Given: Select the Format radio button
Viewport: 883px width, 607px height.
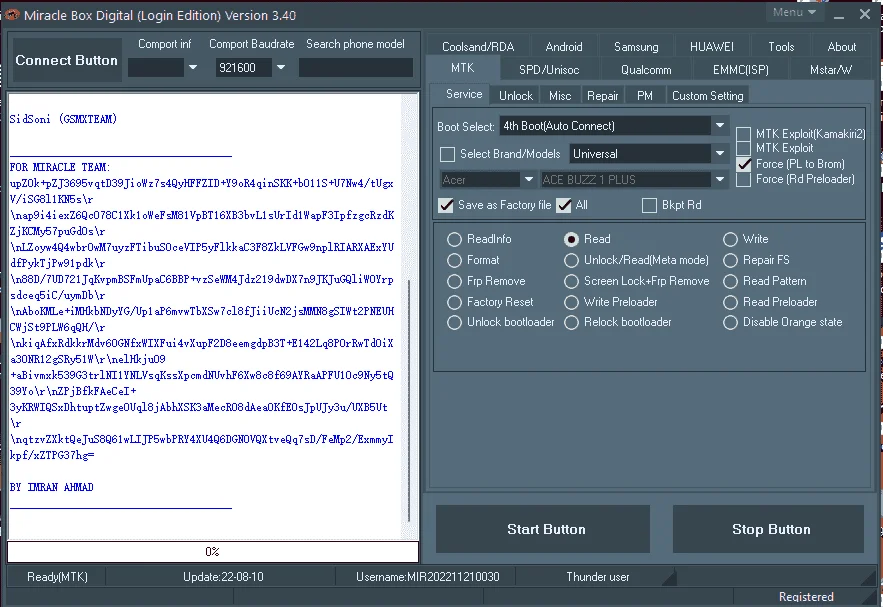Looking at the screenshot, I should click(x=454, y=260).
